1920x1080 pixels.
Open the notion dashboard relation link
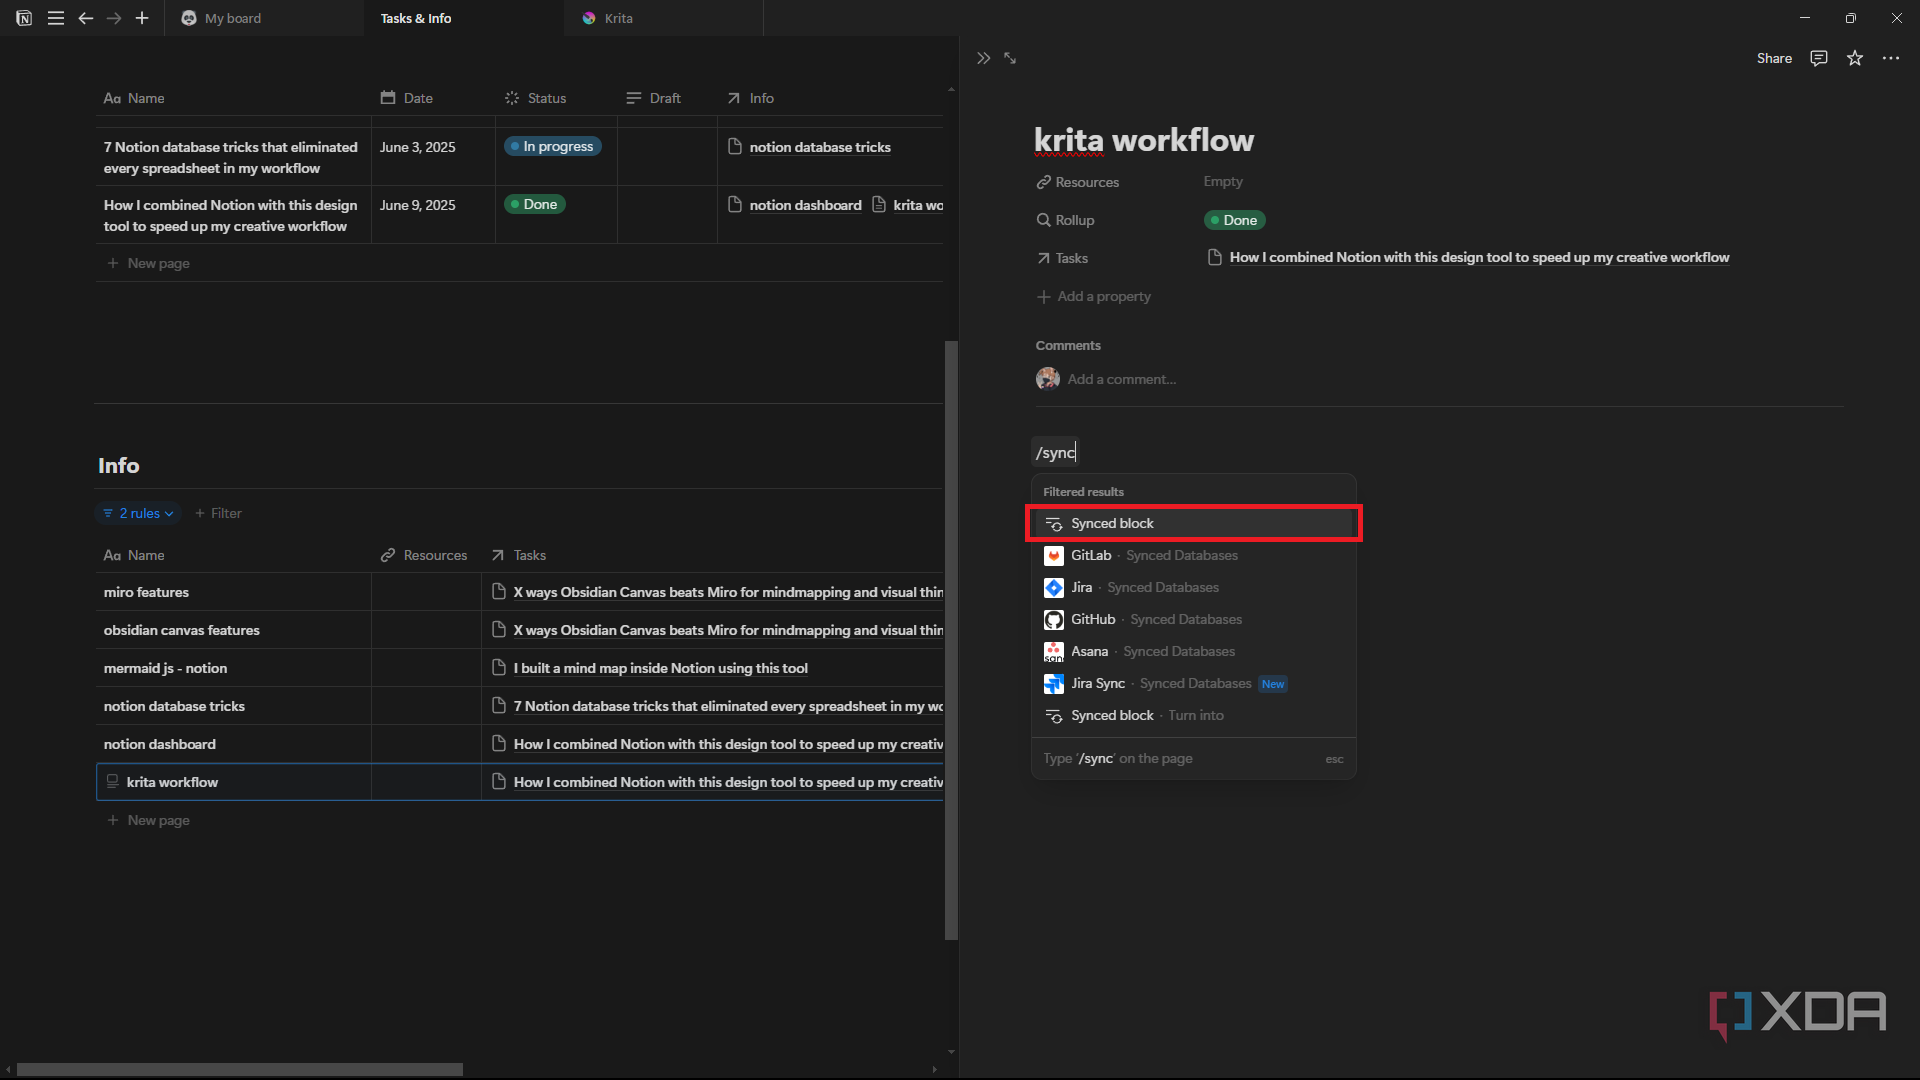pyautogui.click(x=795, y=205)
